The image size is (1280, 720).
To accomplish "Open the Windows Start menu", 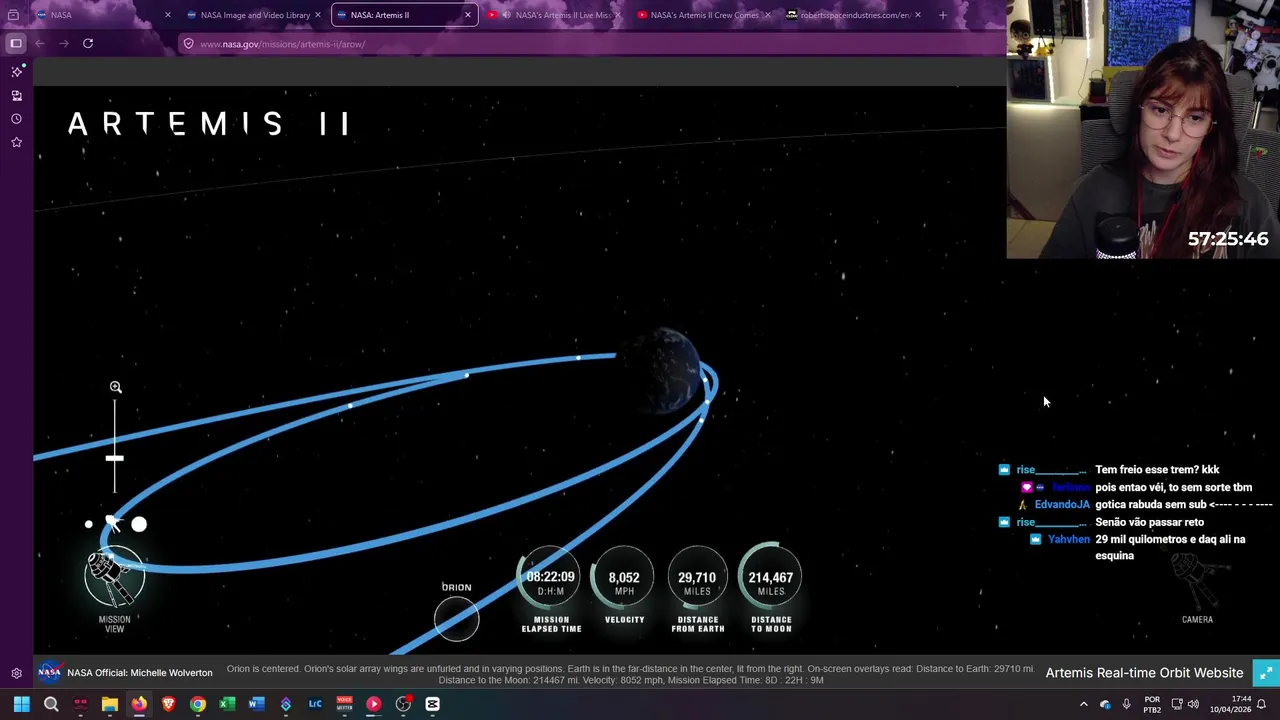I will [x=21, y=704].
